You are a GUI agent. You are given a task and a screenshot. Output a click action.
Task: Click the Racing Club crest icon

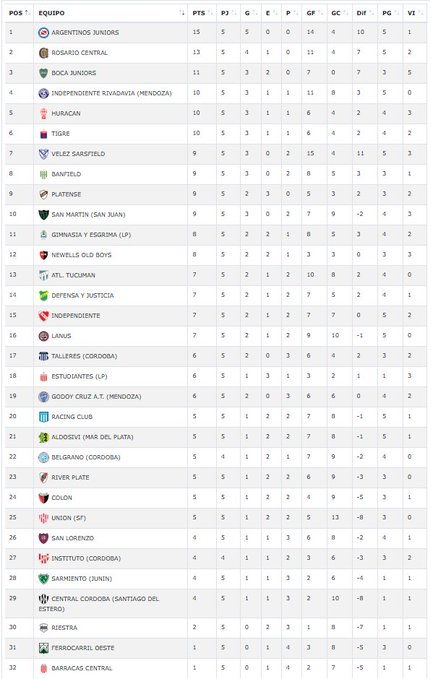[43, 417]
